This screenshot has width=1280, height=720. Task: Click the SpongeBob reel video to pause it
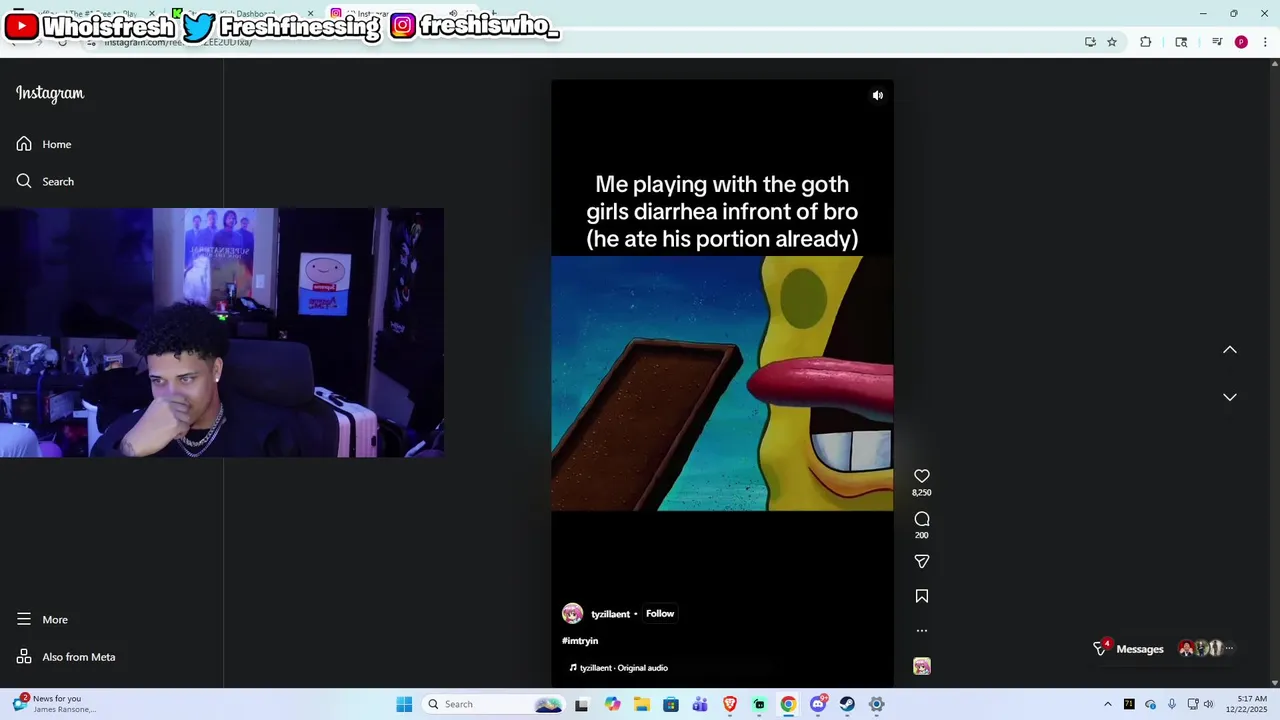[x=722, y=383]
